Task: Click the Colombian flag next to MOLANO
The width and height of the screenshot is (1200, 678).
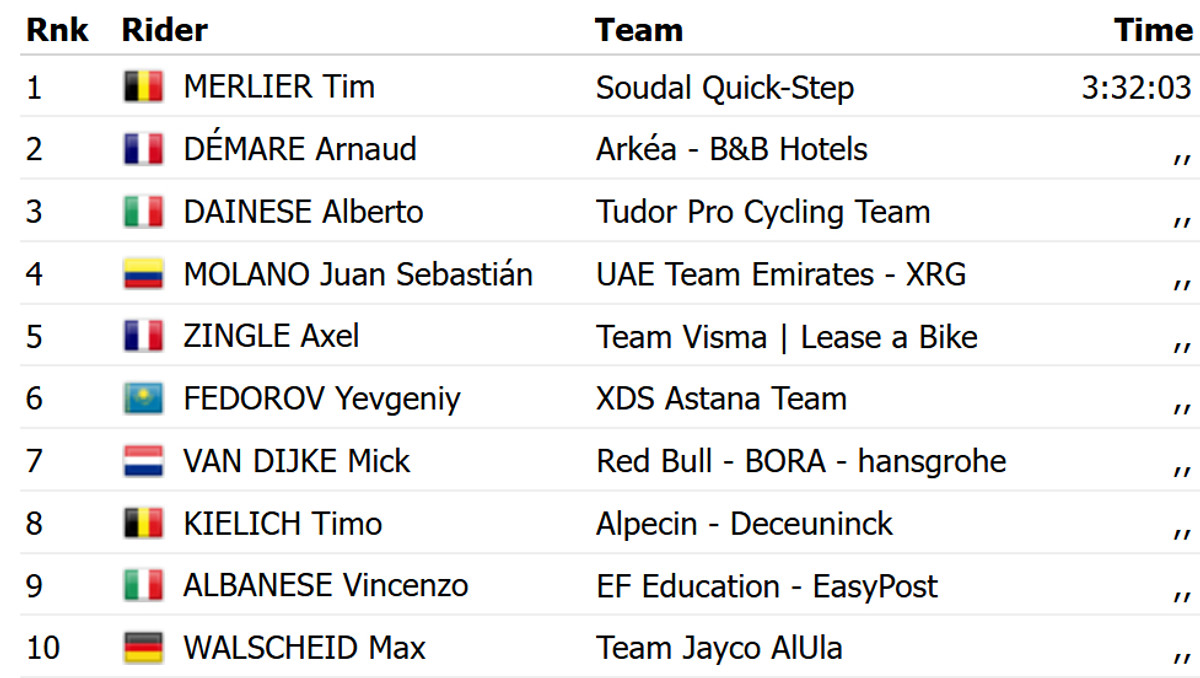Action: 143,274
